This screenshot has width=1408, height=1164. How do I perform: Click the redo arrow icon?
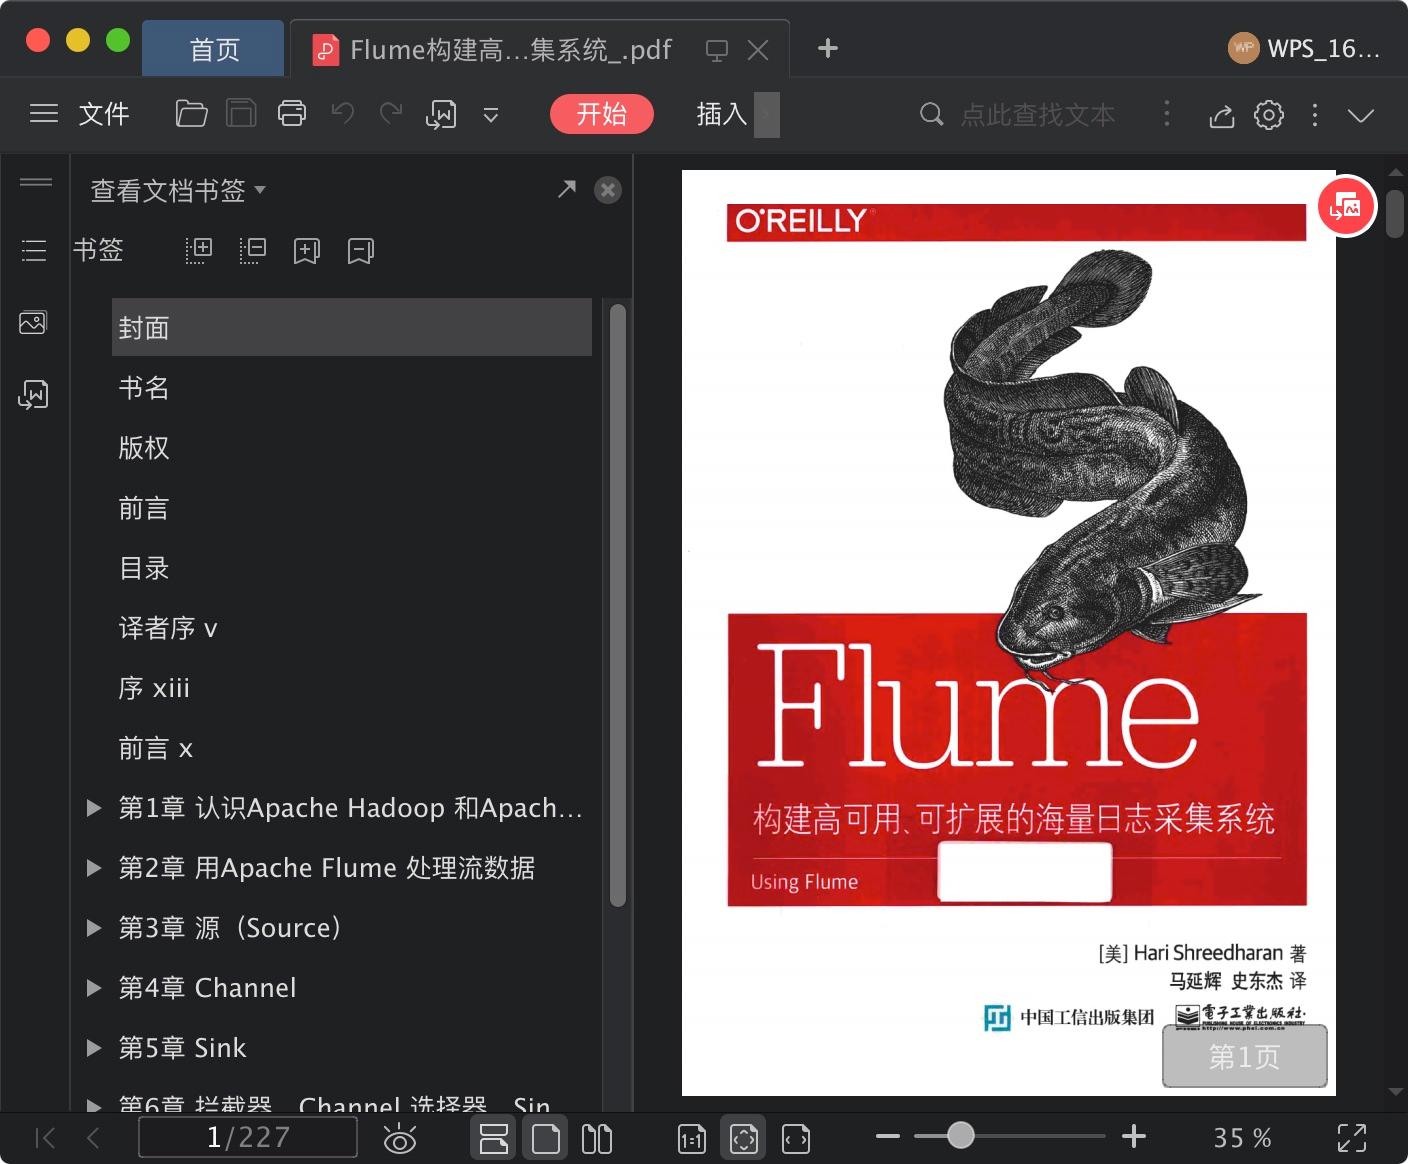(x=391, y=114)
